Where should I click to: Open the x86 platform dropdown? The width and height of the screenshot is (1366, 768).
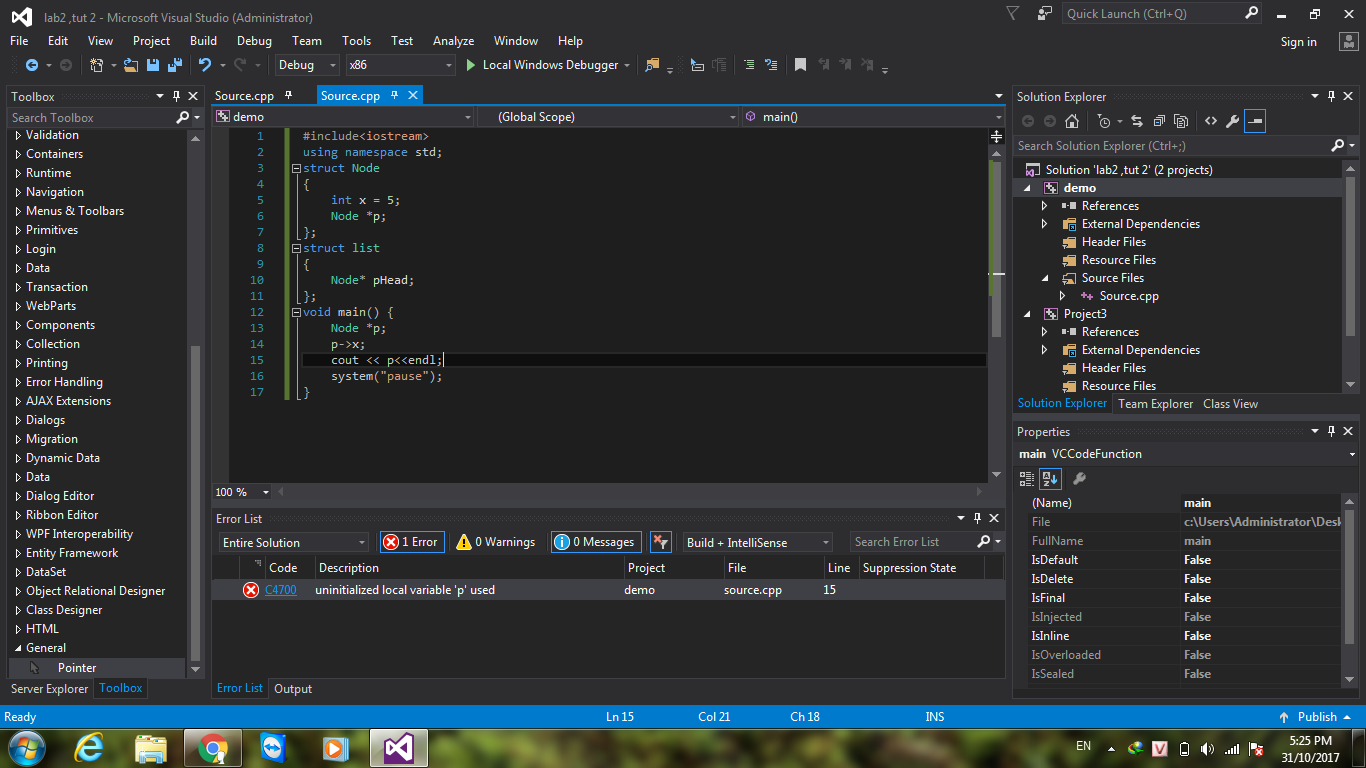pyautogui.click(x=399, y=65)
